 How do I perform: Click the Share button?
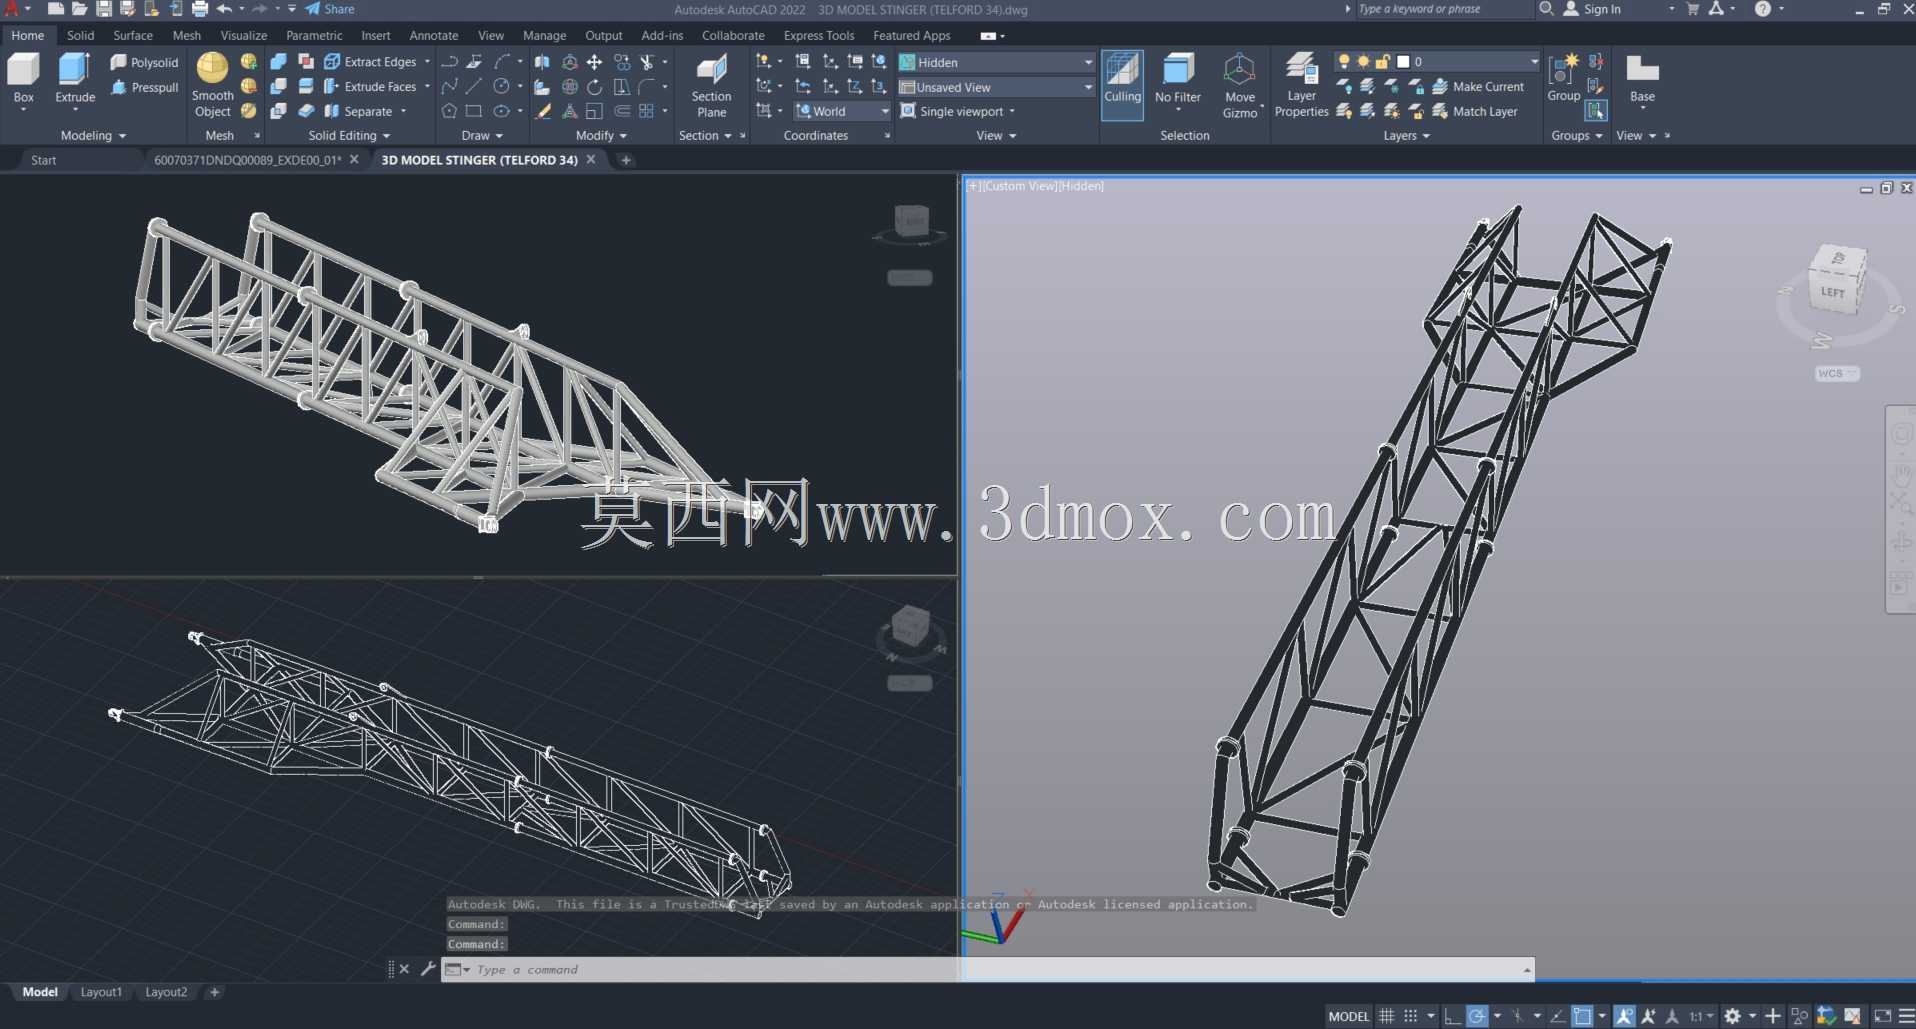pyautogui.click(x=330, y=9)
